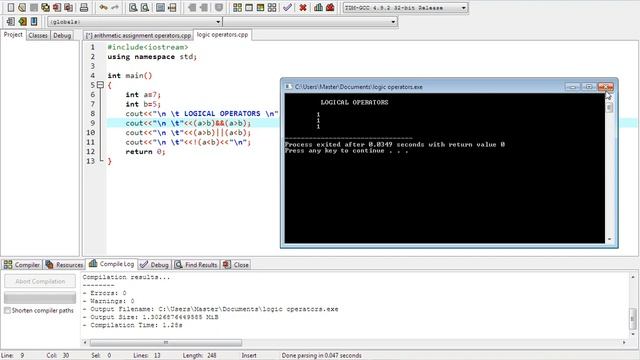
Task: Click the highlighted line 9 (a>b)&&(a>b) code
Action: [x=188, y=123]
